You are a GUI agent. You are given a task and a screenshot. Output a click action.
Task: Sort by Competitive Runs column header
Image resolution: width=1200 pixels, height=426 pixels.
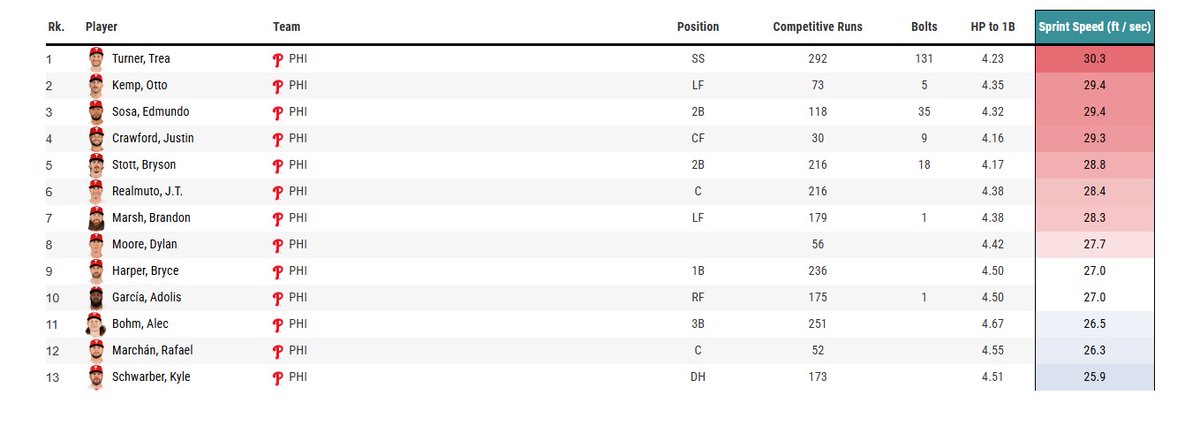(x=817, y=27)
